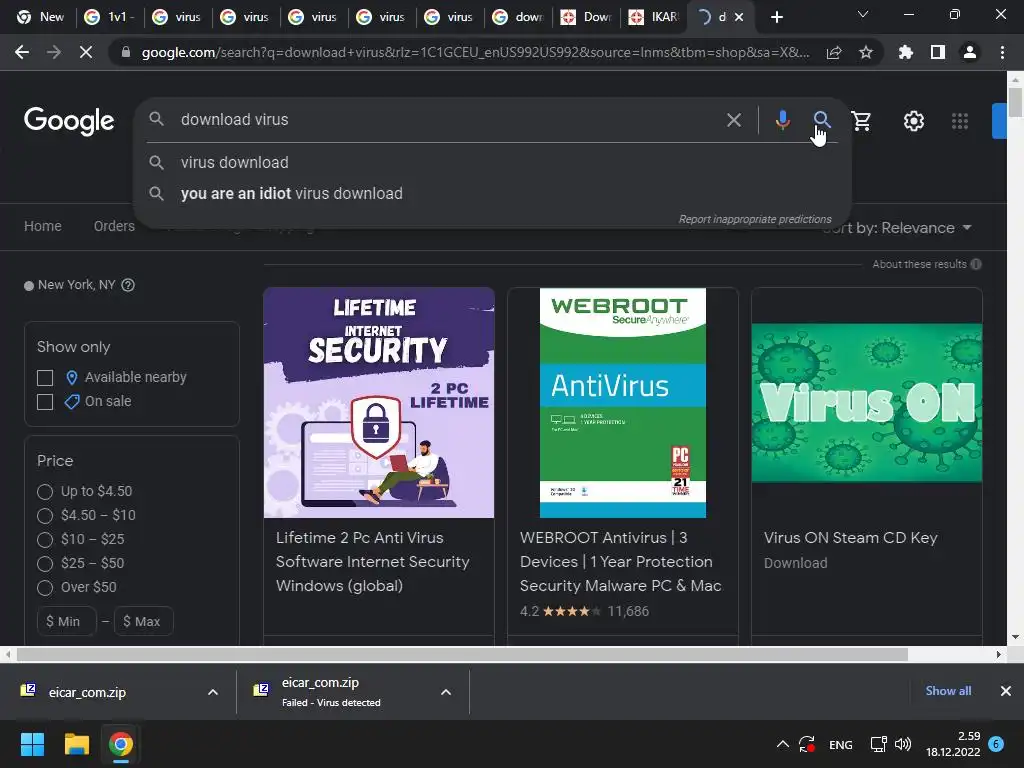This screenshot has width=1024, height=768.
Task: Bookmark this page with the star
Action: [x=866, y=52]
